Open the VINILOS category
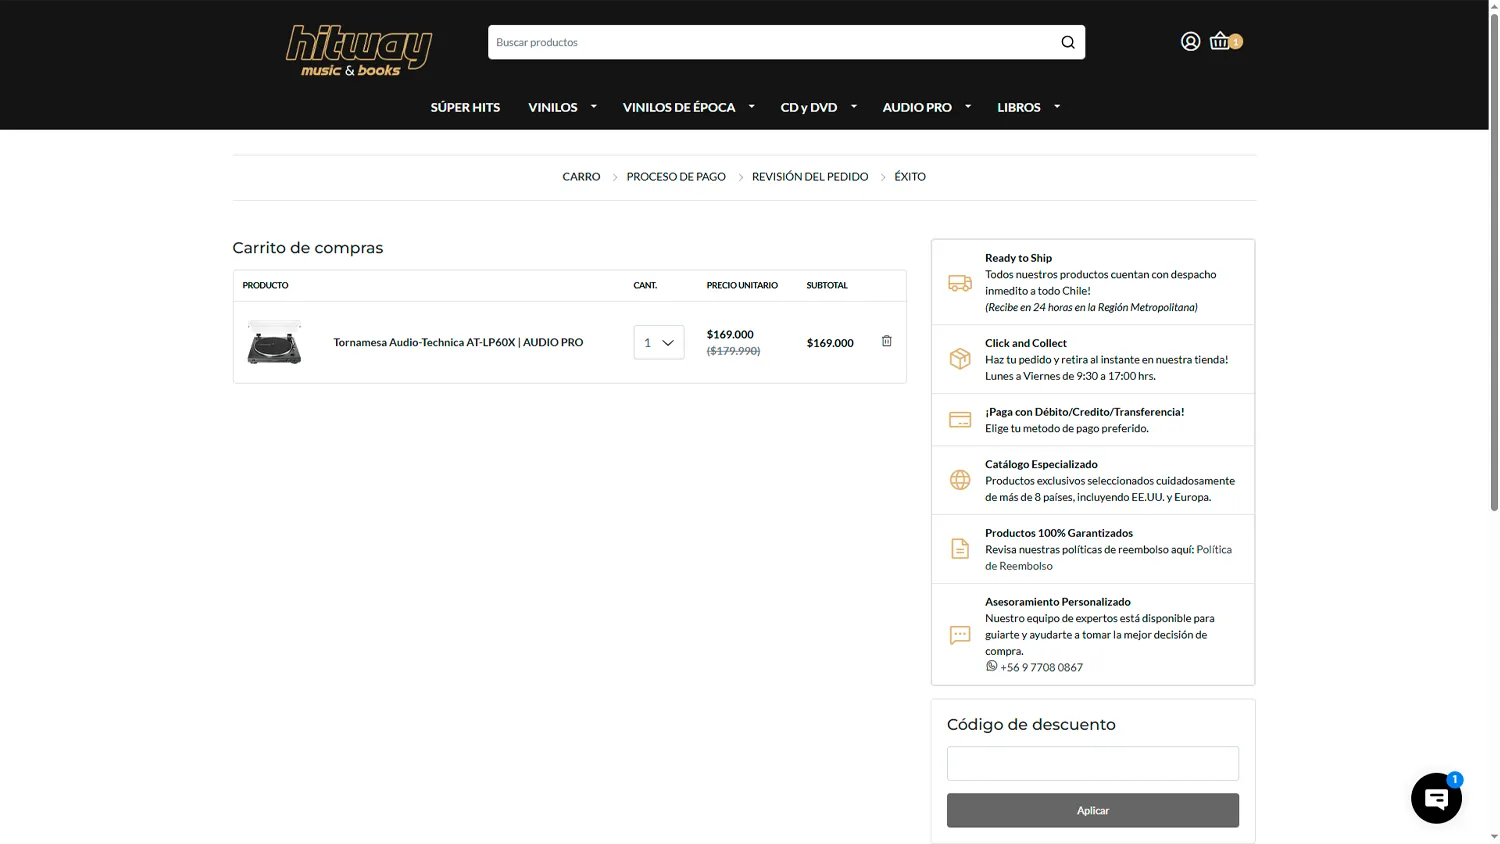 coord(553,107)
